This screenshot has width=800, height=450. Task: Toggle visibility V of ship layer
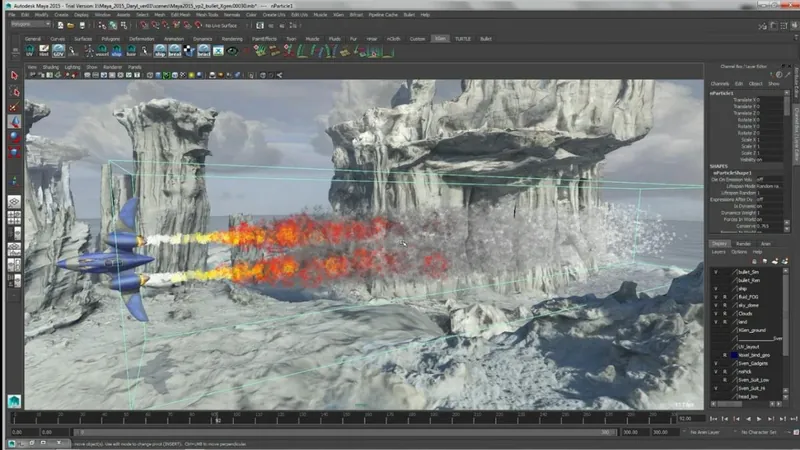[x=716, y=289]
